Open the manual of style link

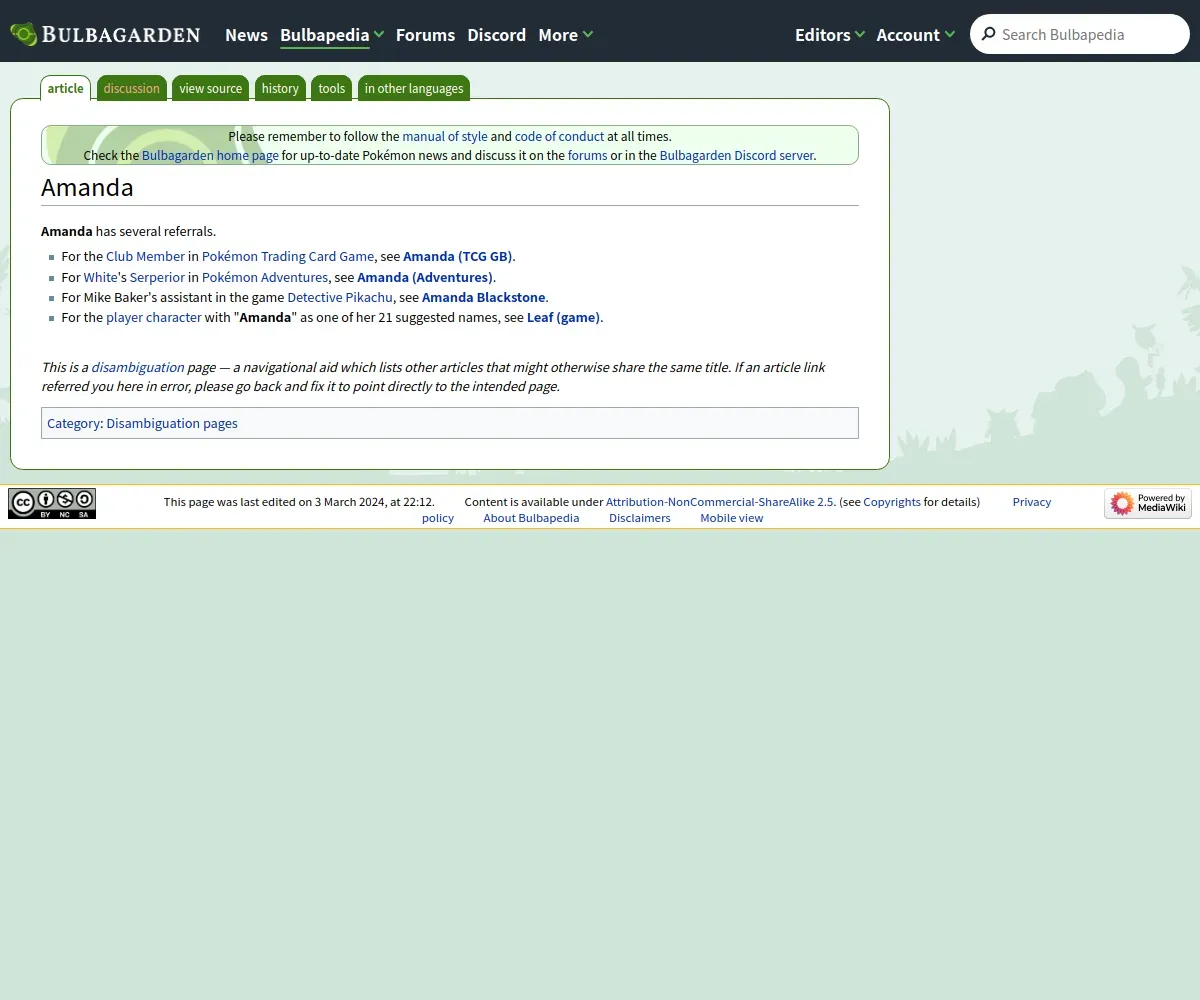click(445, 136)
